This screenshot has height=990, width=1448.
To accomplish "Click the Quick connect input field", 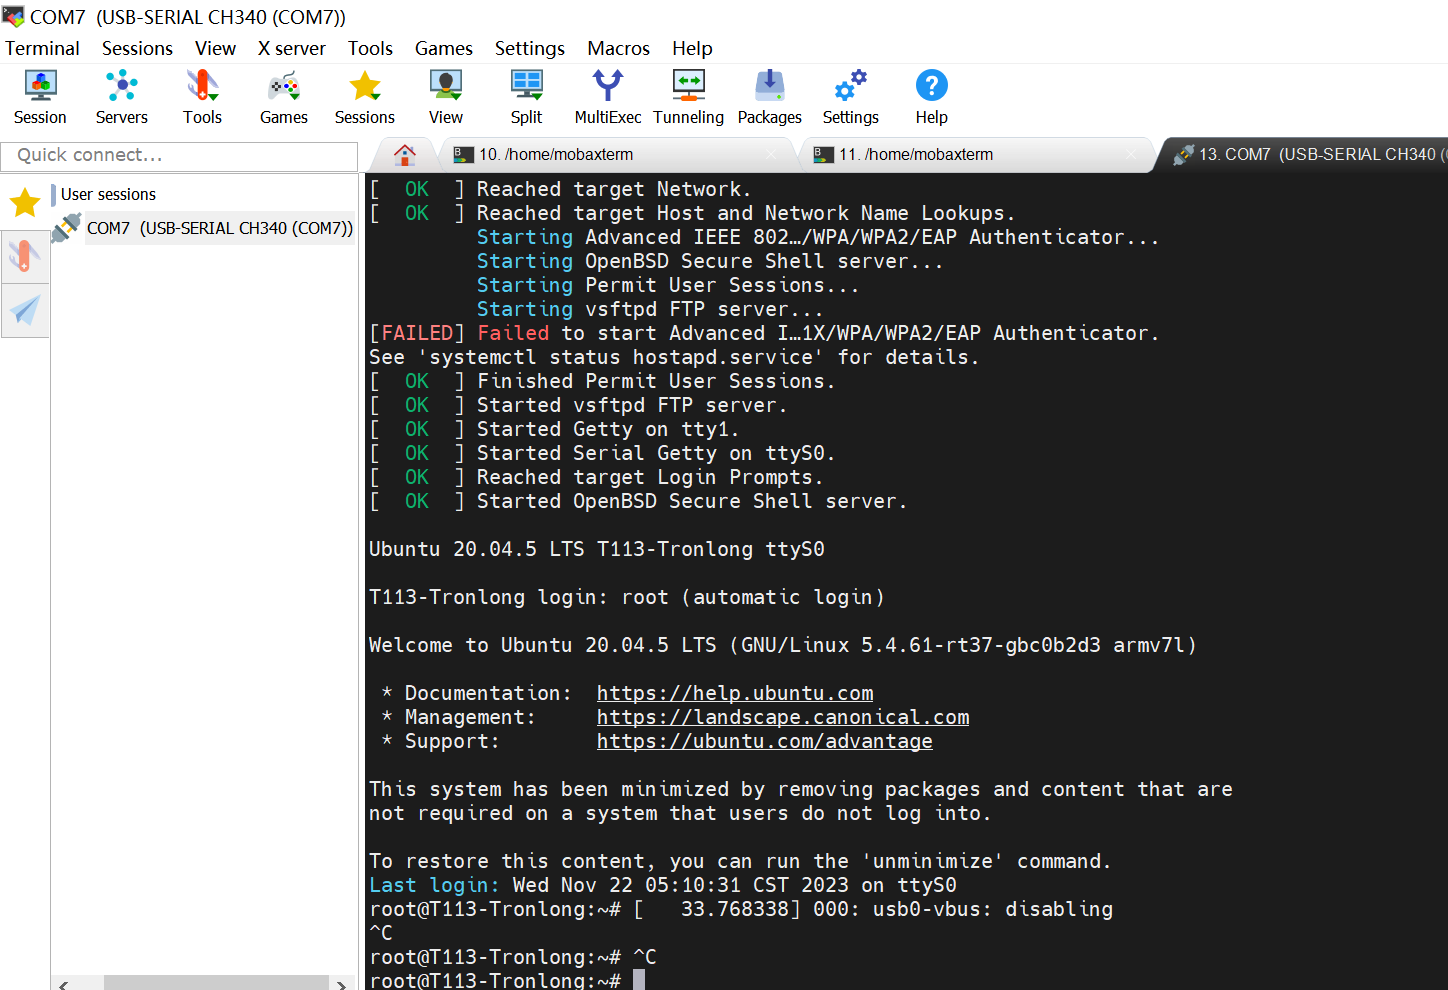I will 180,156.
